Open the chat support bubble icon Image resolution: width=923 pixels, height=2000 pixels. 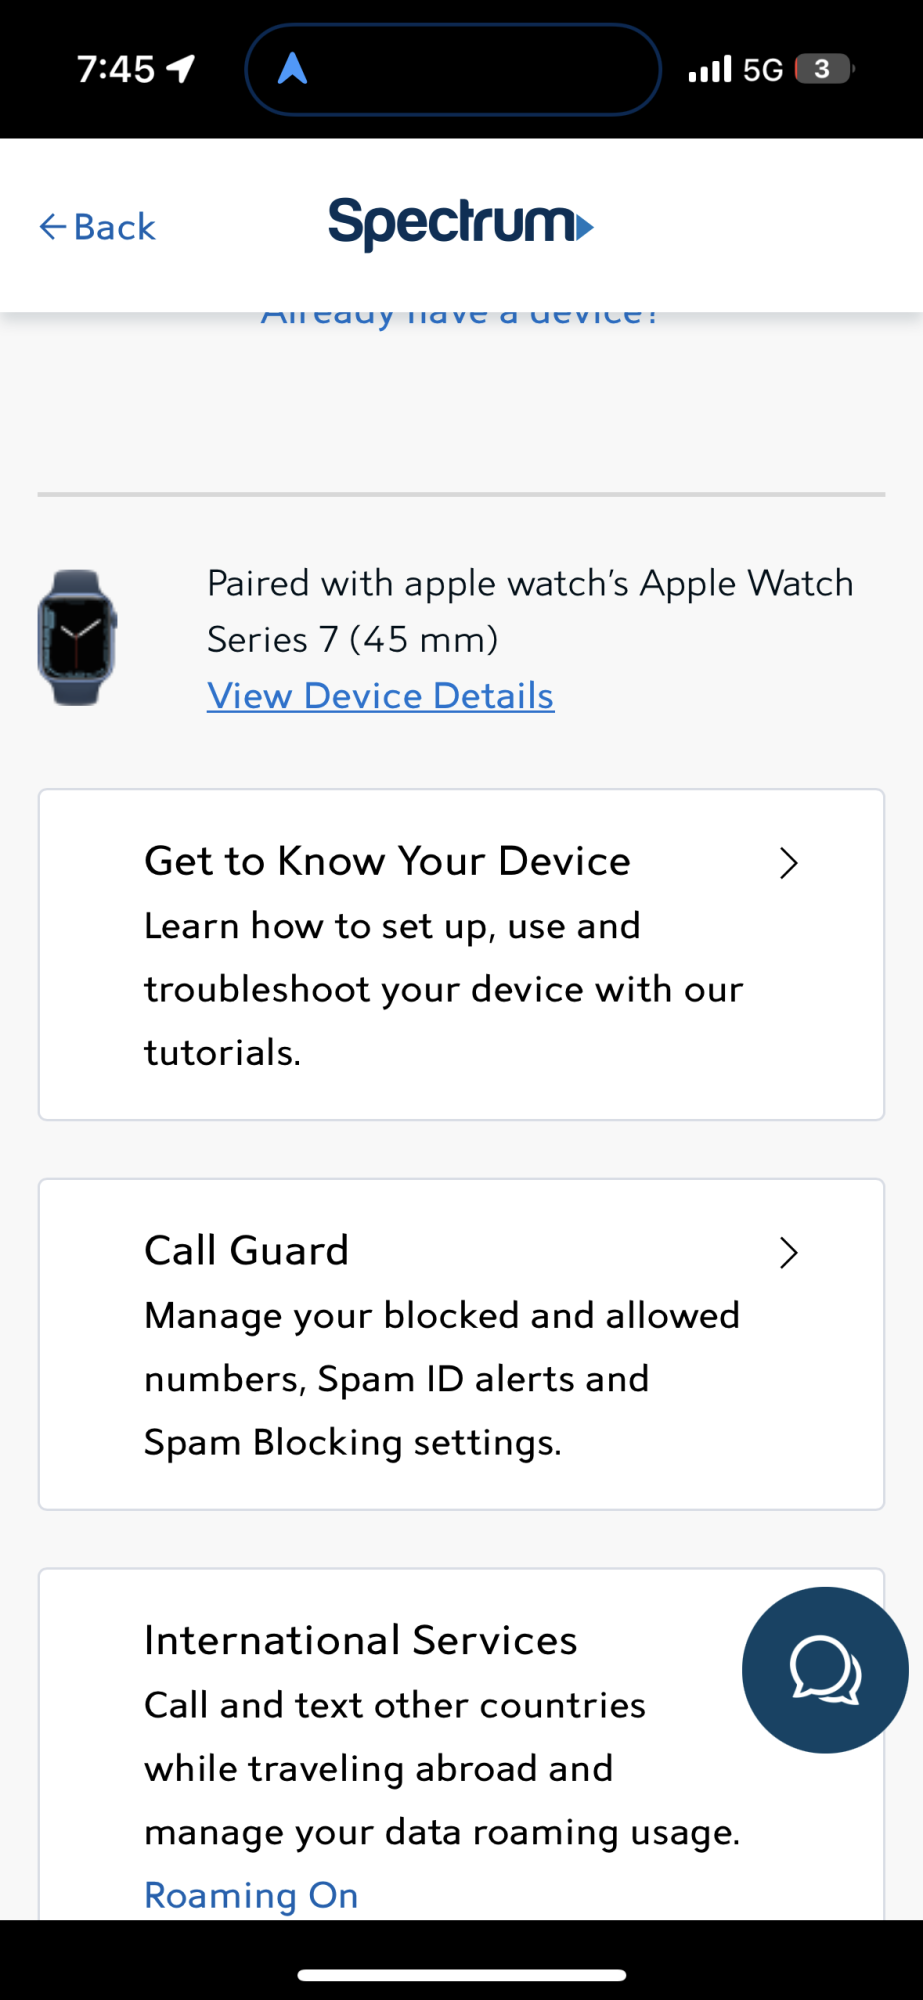point(825,1670)
